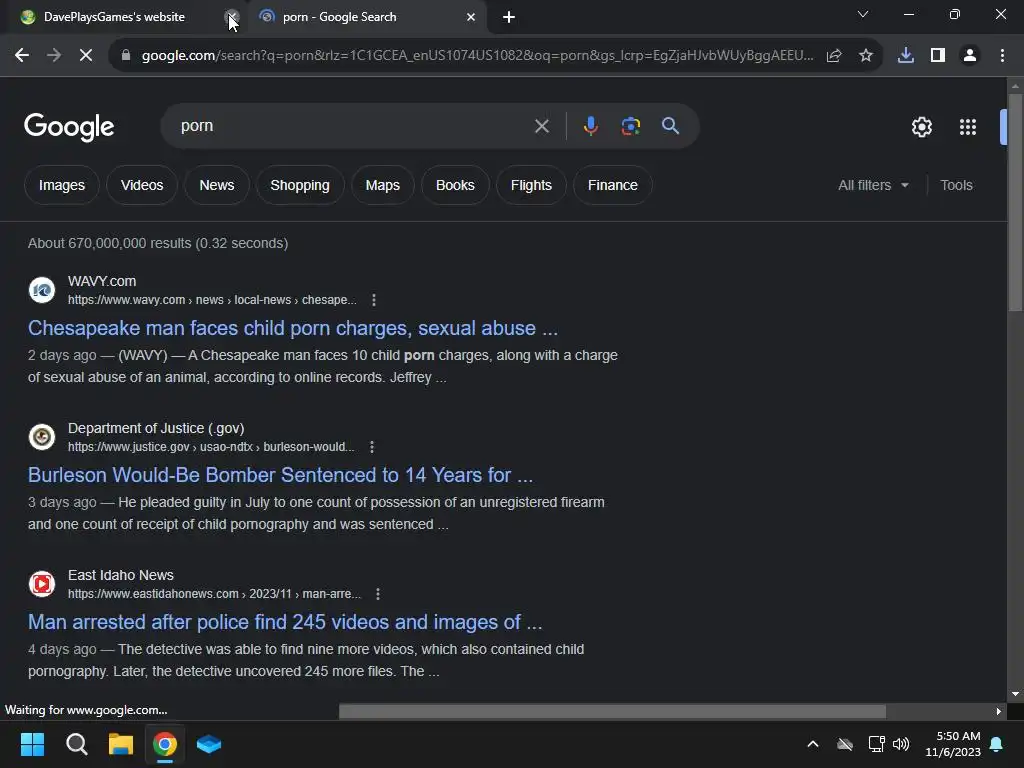Open a new browser tab

point(509,17)
